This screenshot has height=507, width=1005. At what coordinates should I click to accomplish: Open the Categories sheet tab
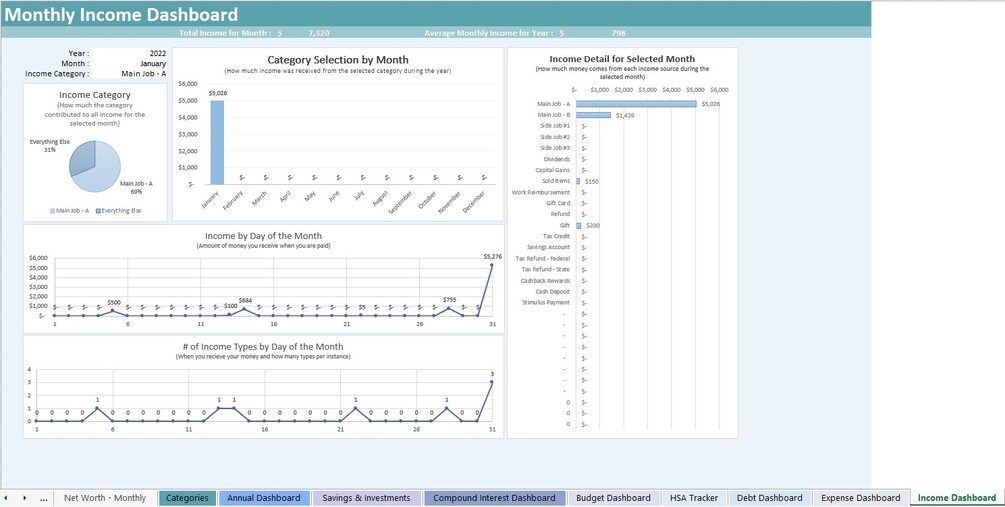click(187, 498)
